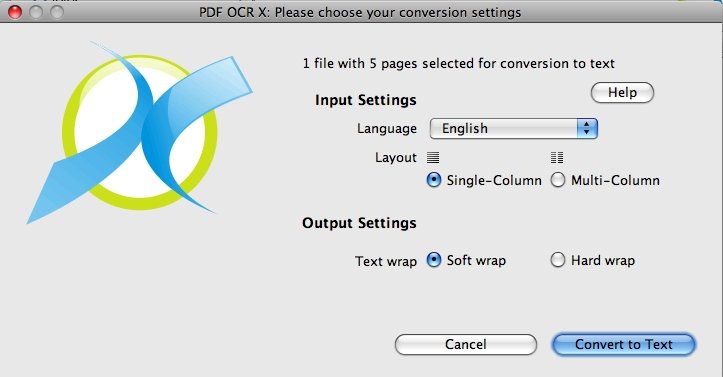This screenshot has height=377, width=723.
Task: Choose Hard wrap for text wrap
Action: [557, 260]
